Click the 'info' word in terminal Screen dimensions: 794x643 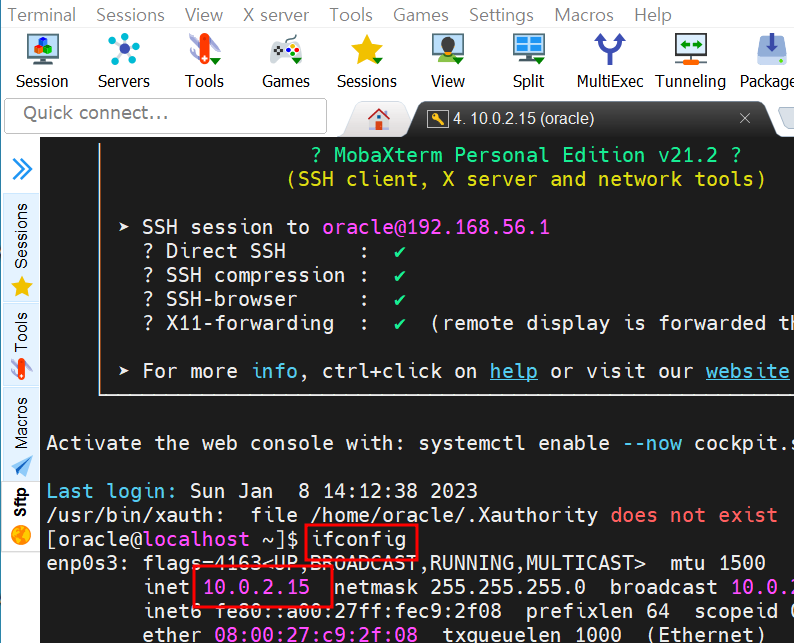click(x=274, y=371)
